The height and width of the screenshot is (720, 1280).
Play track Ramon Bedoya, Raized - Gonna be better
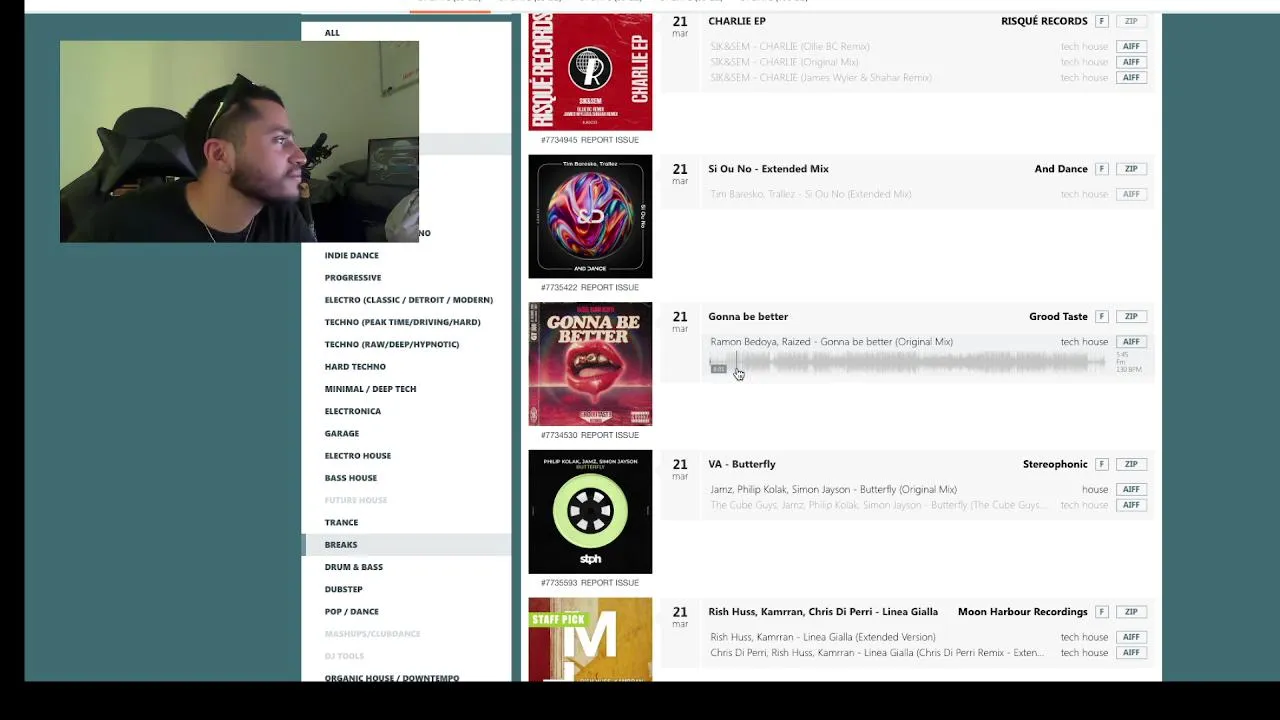click(831, 342)
